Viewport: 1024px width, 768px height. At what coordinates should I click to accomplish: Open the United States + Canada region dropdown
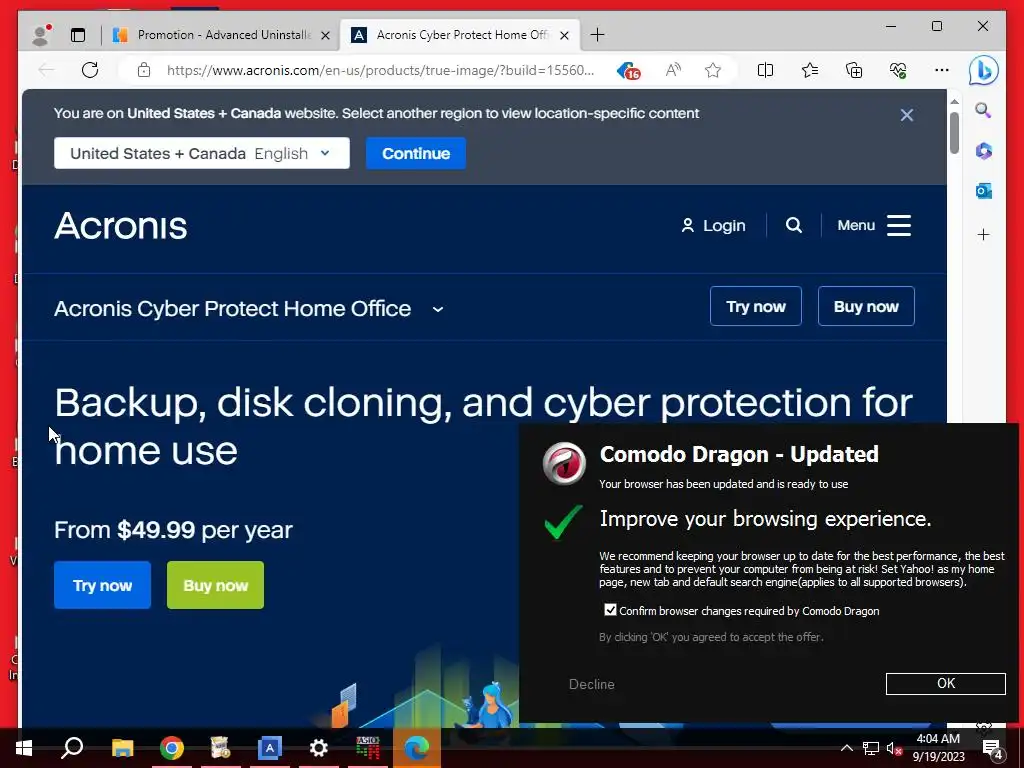(202, 153)
